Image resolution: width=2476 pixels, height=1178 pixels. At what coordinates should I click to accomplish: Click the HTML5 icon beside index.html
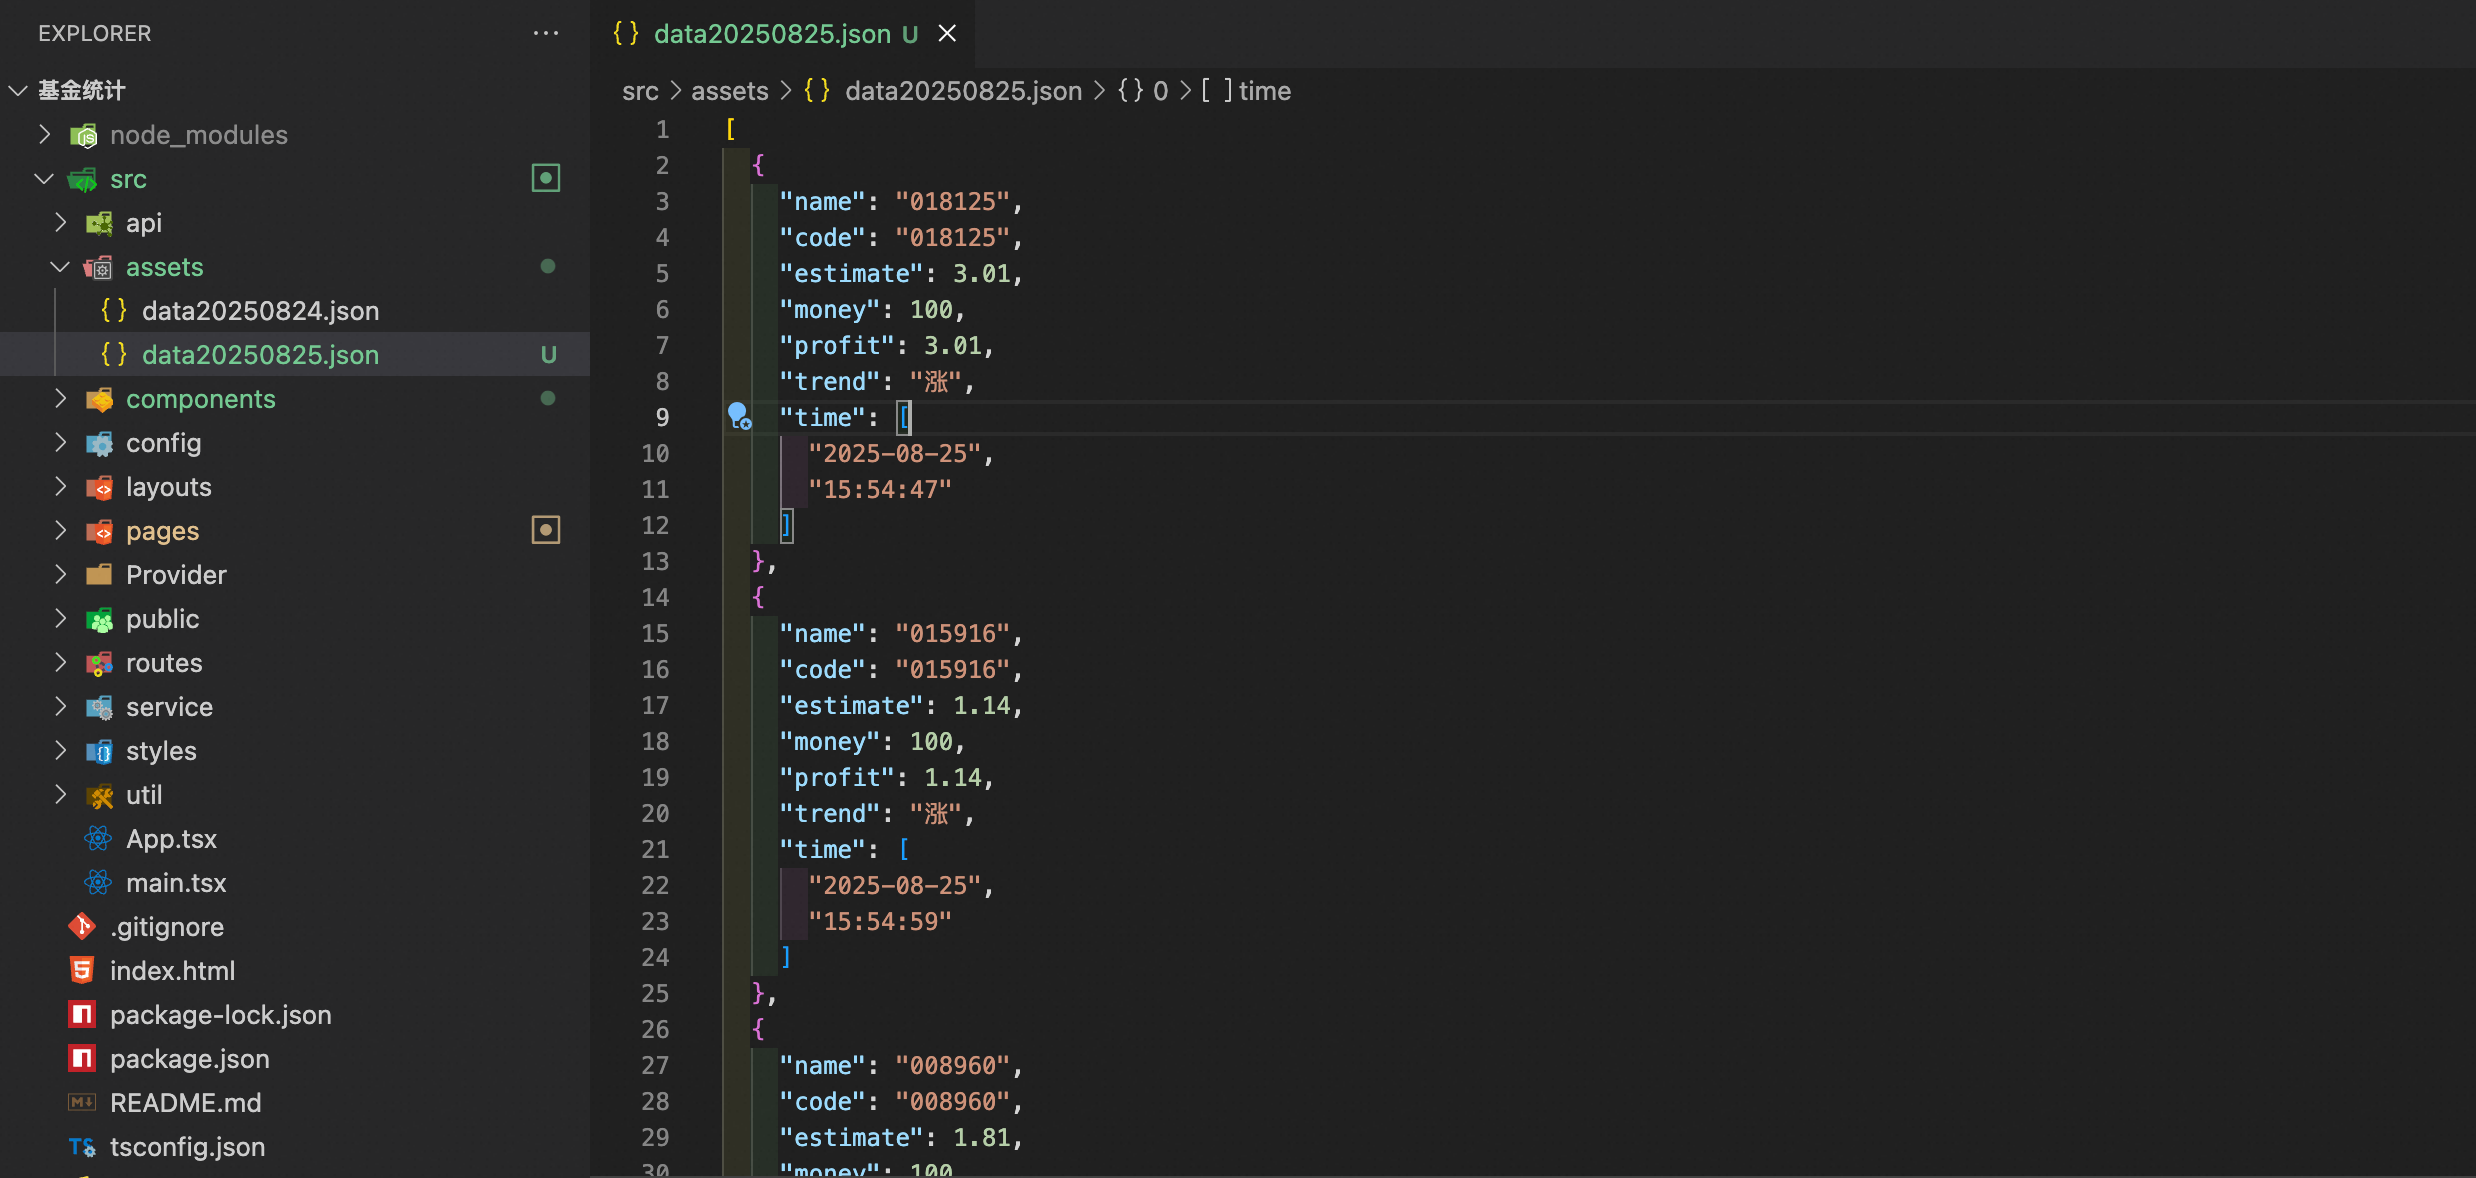point(82,971)
